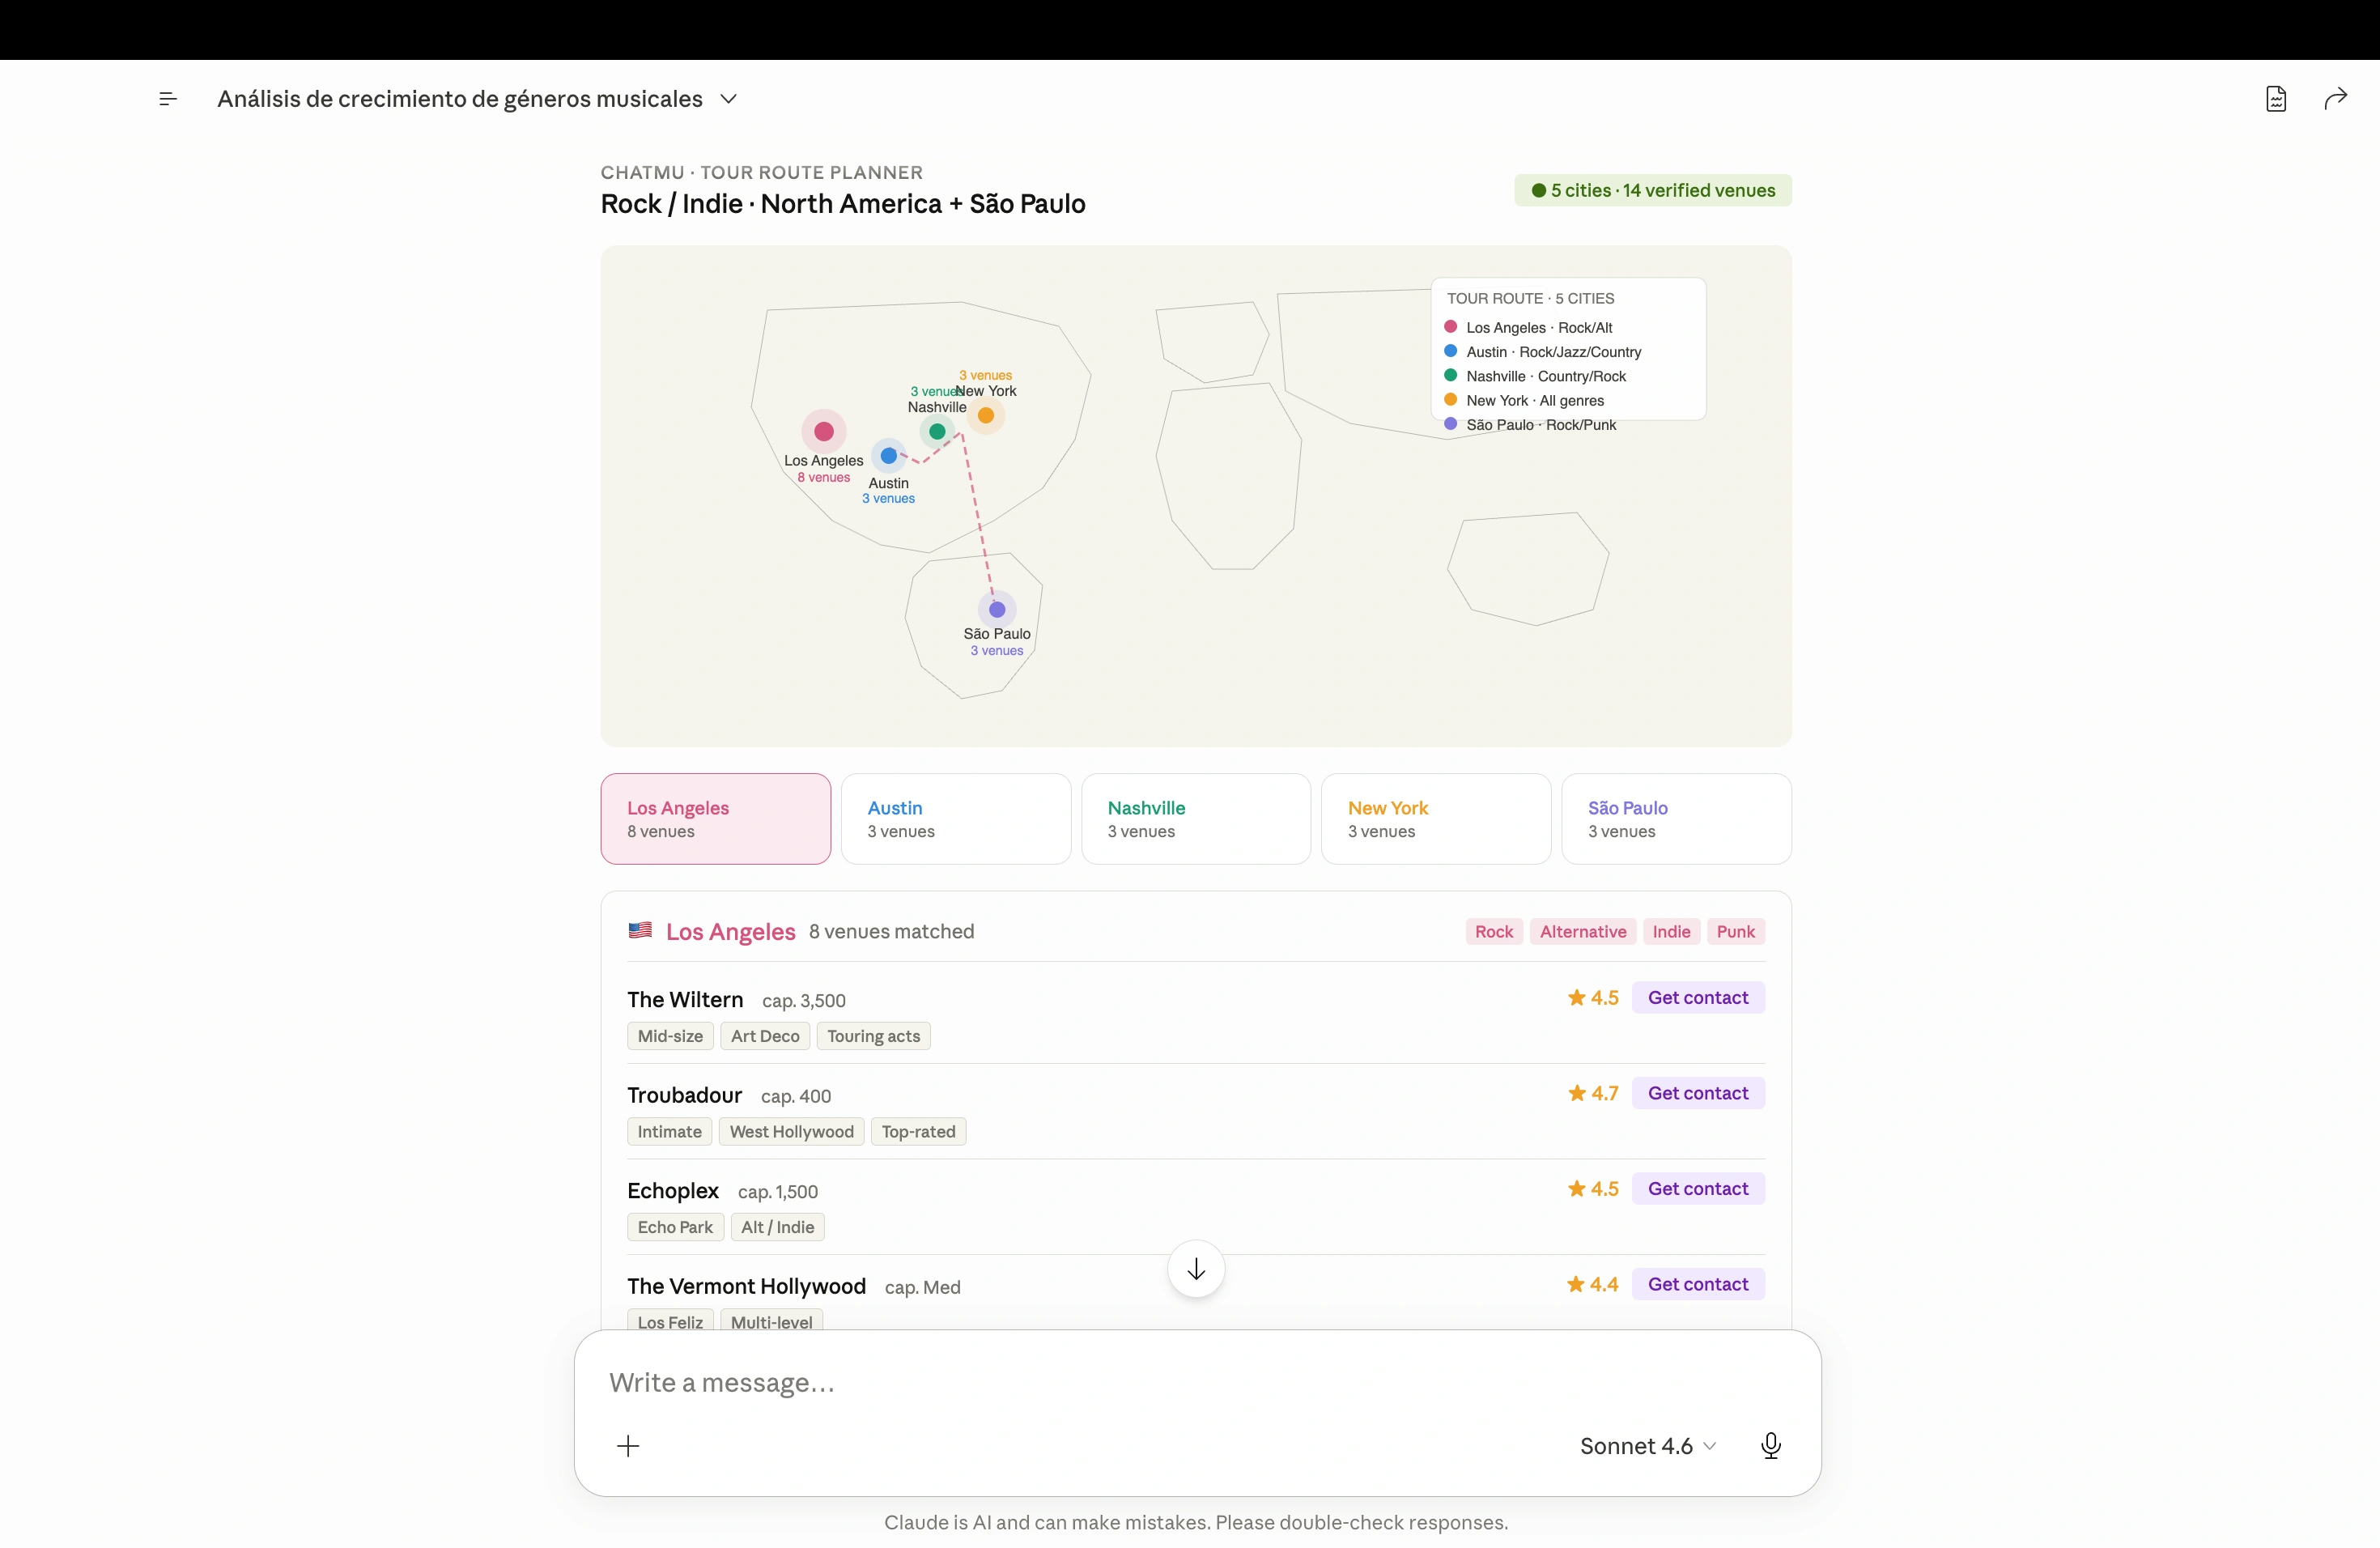
Task: Click the Indie genre tag
Action: click(x=1671, y=932)
